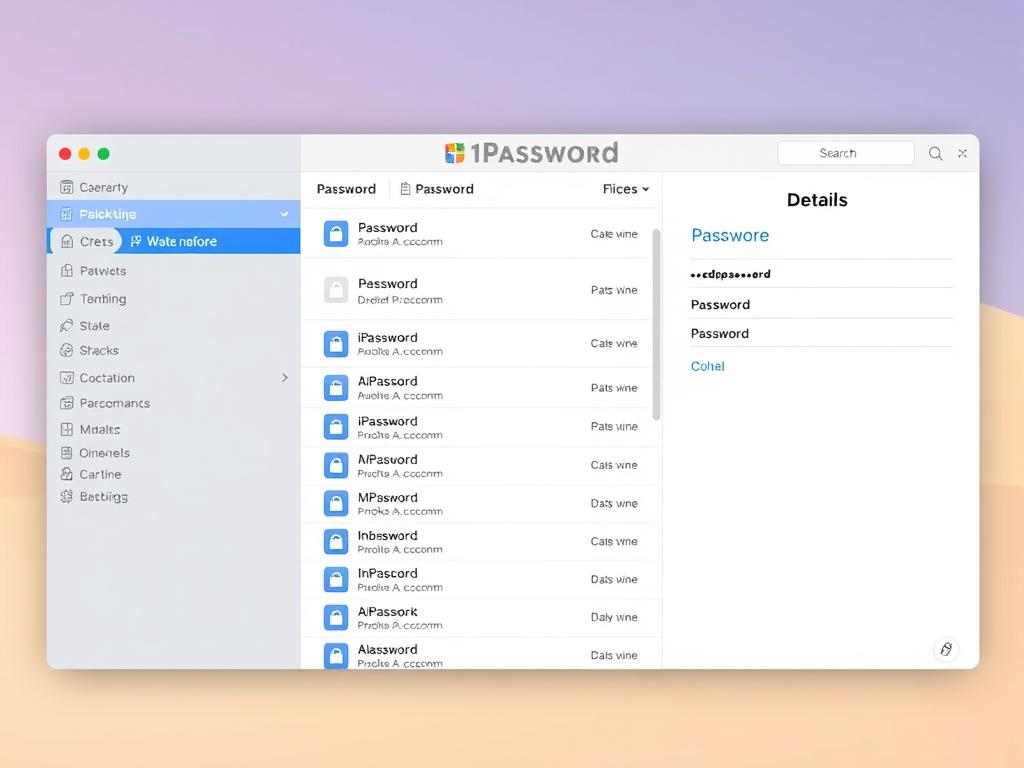Click the Coctation sidebar icon

click(x=67, y=377)
